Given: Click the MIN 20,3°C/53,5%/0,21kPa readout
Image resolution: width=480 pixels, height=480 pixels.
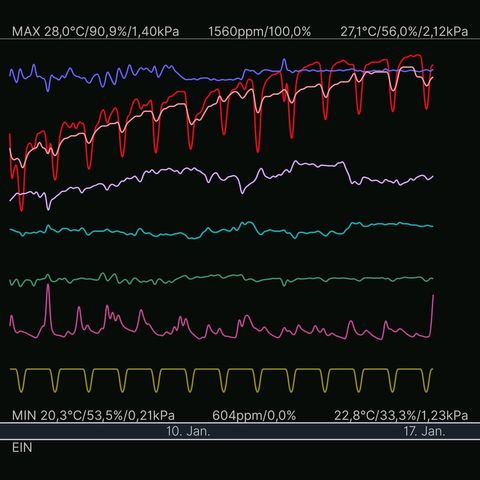Looking at the screenshot, I should pos(93,415).
